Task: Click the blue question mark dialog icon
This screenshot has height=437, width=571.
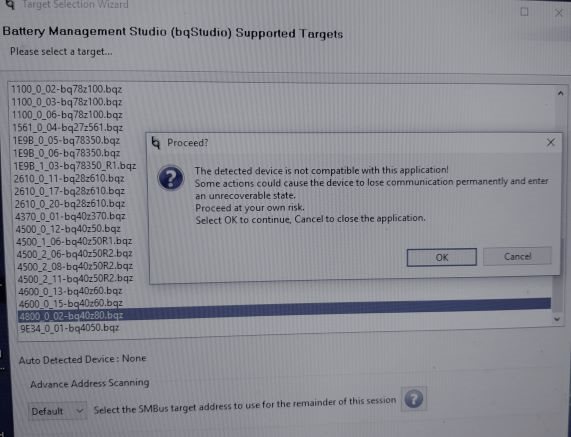Action: click(x=170, y=178)
